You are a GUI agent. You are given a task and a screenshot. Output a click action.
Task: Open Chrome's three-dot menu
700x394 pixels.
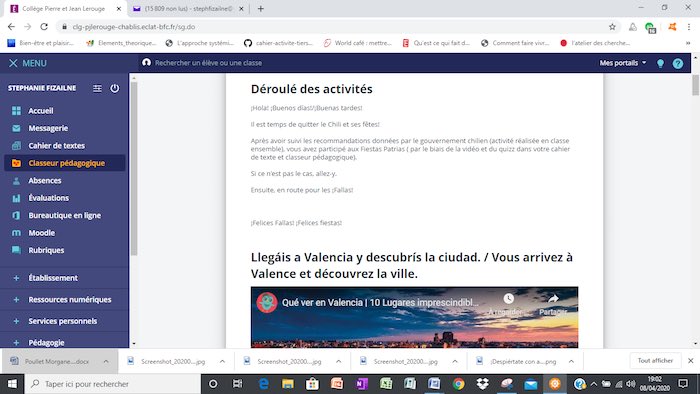point(689,27)
